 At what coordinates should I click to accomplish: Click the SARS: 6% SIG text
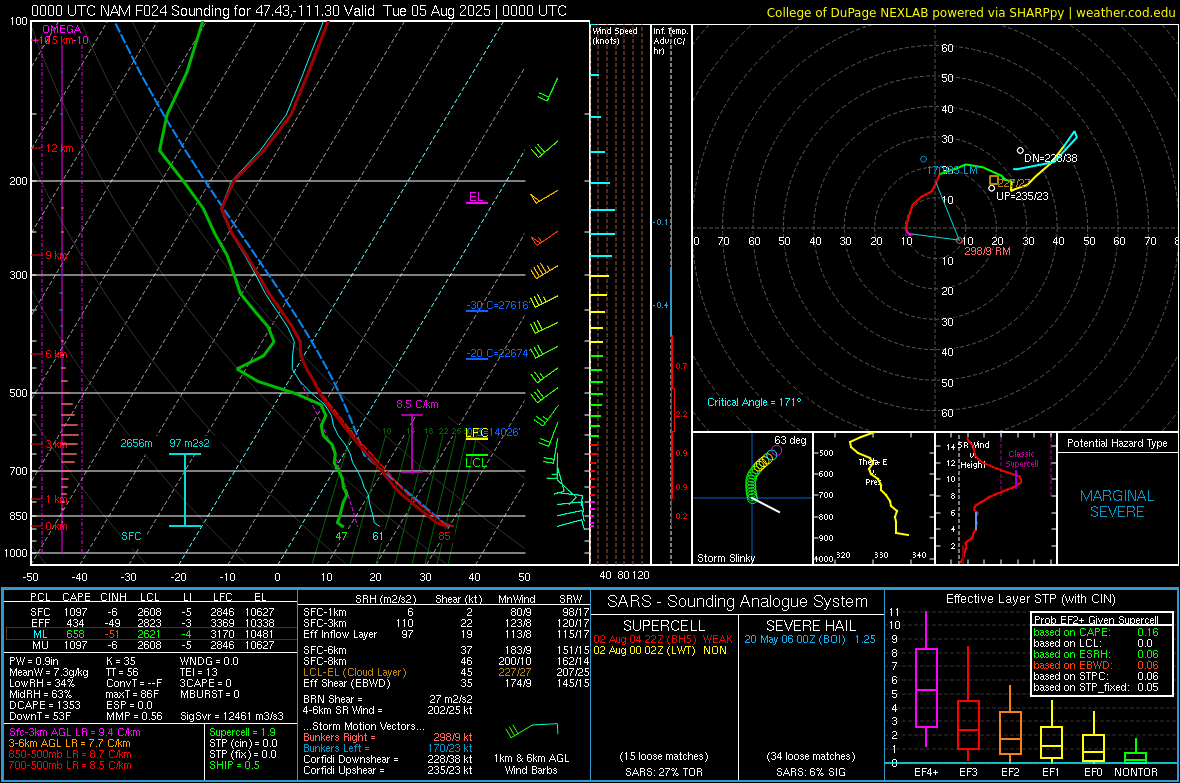pos(810,772)
